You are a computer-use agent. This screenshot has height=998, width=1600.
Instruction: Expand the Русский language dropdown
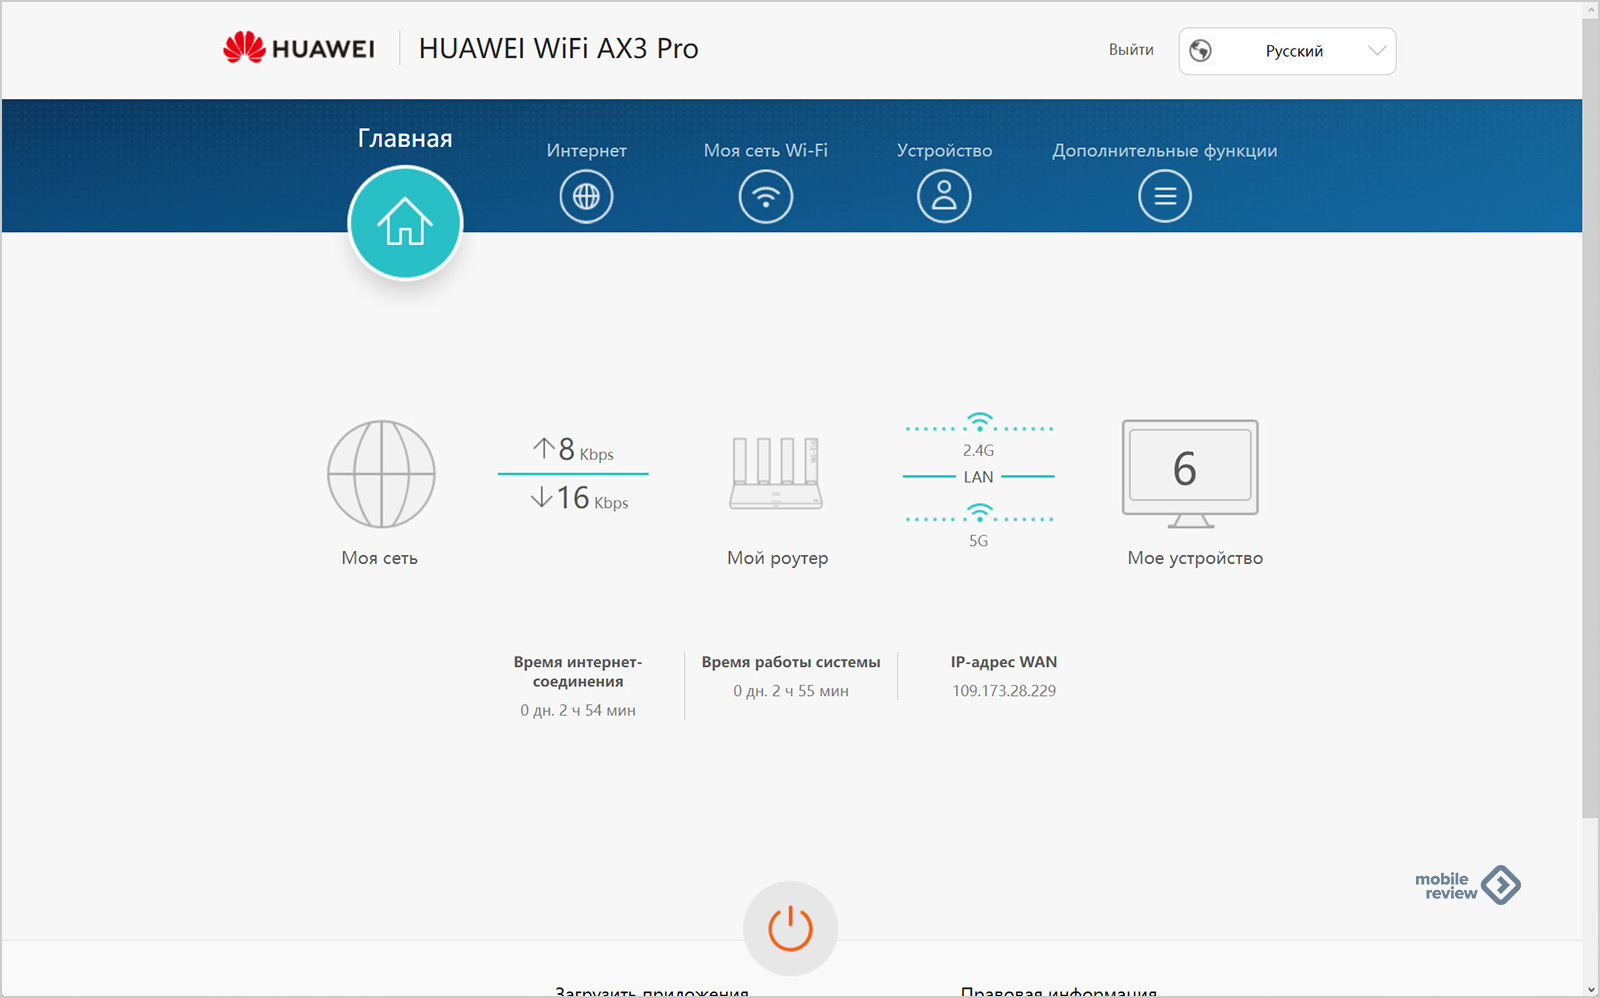click(x=1287, y=51)
